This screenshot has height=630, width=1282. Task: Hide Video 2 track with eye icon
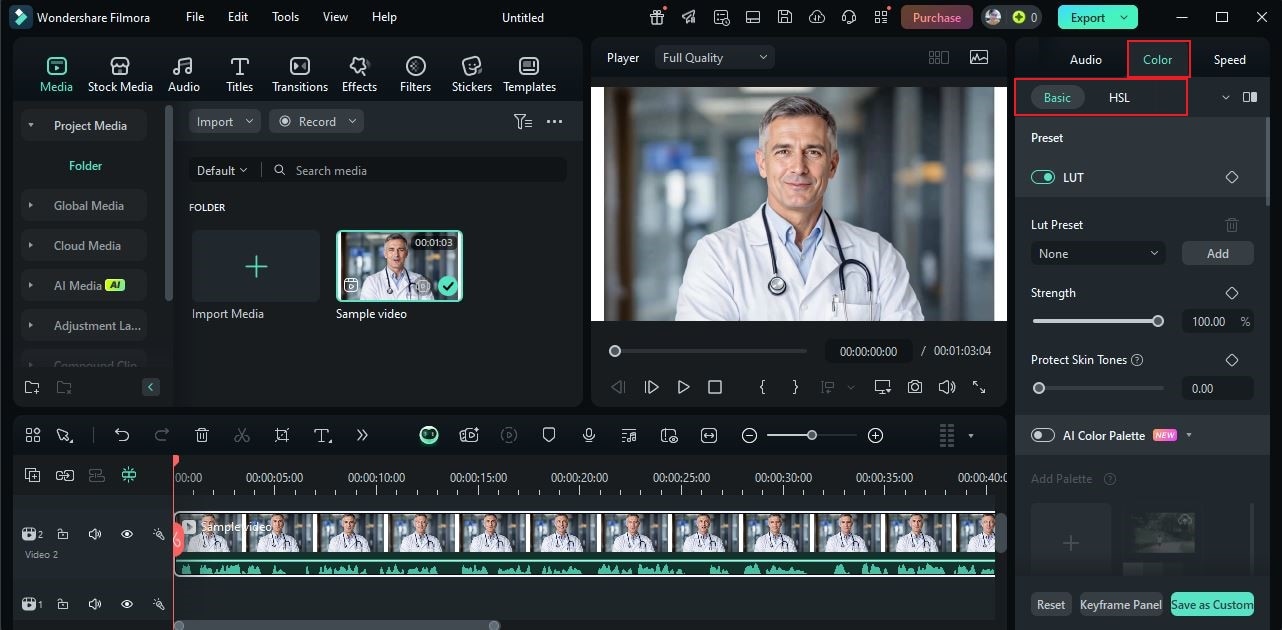pyautogui.click(x=127, y=534)
